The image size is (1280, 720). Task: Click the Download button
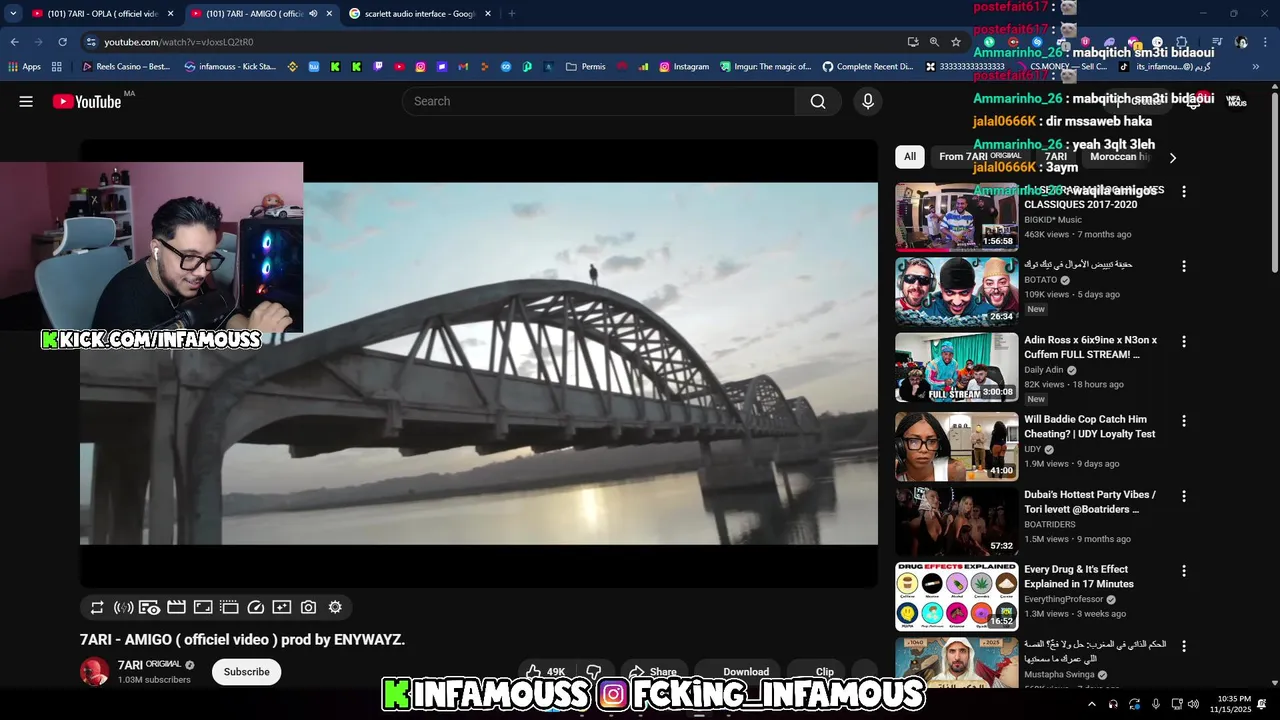pos(736,672)
